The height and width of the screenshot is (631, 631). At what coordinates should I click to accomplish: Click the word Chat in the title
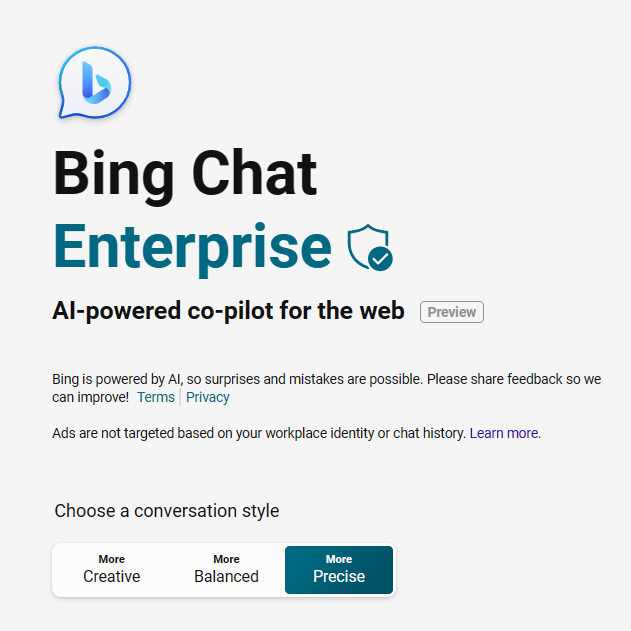[x=255, y=172]
